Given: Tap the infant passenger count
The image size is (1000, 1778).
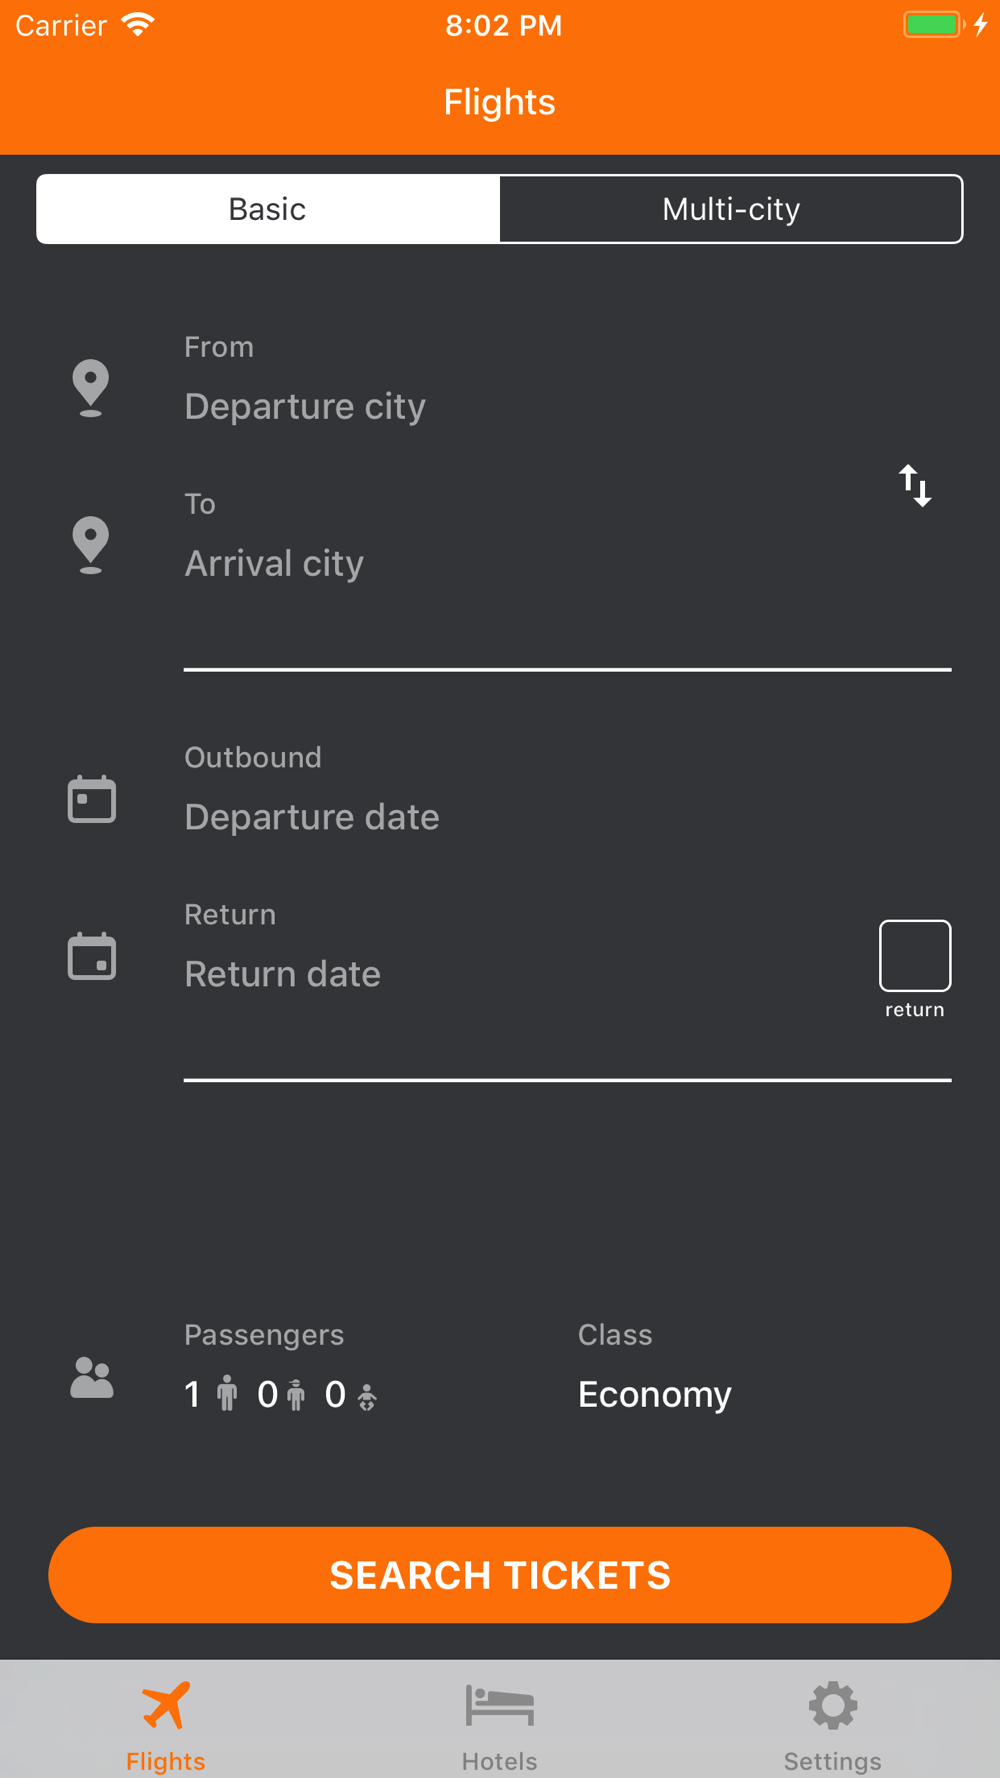Looking at the screenshot, I should coord(350,1394).
